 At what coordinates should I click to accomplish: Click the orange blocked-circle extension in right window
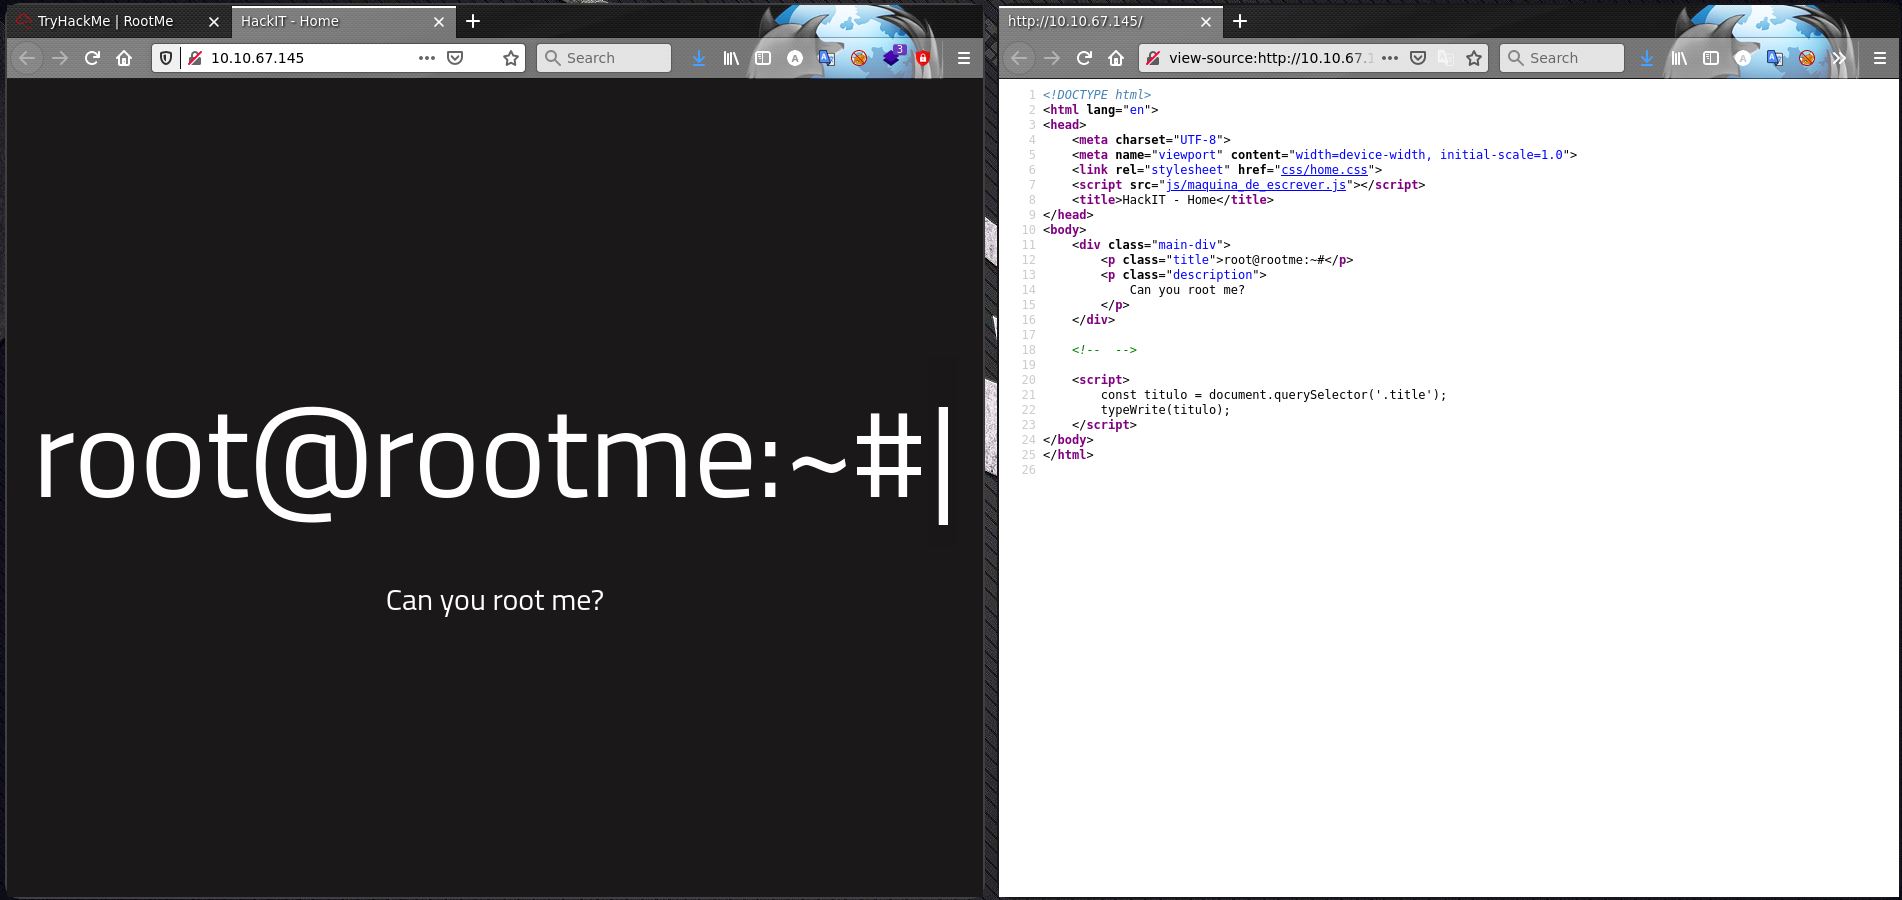tap(1807, 58)
